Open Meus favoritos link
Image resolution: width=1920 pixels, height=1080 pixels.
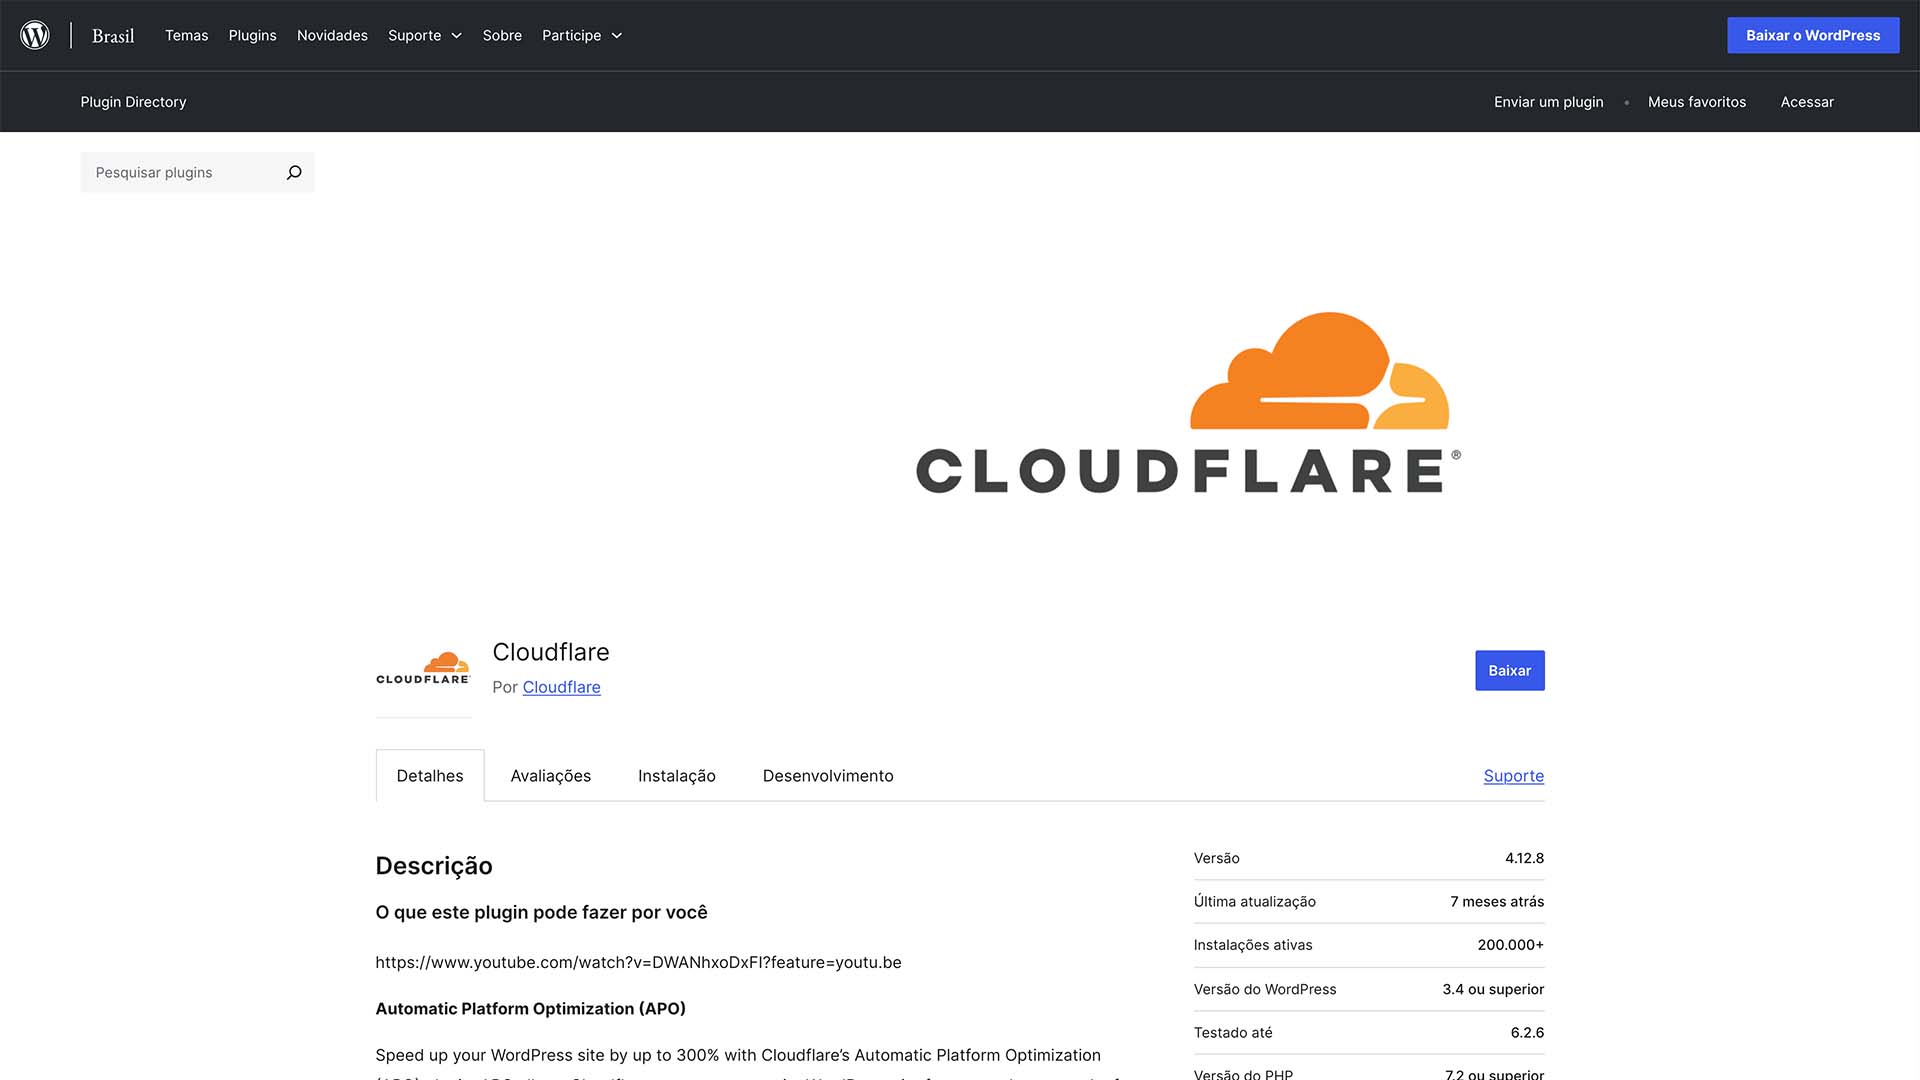click(1697, 102)
